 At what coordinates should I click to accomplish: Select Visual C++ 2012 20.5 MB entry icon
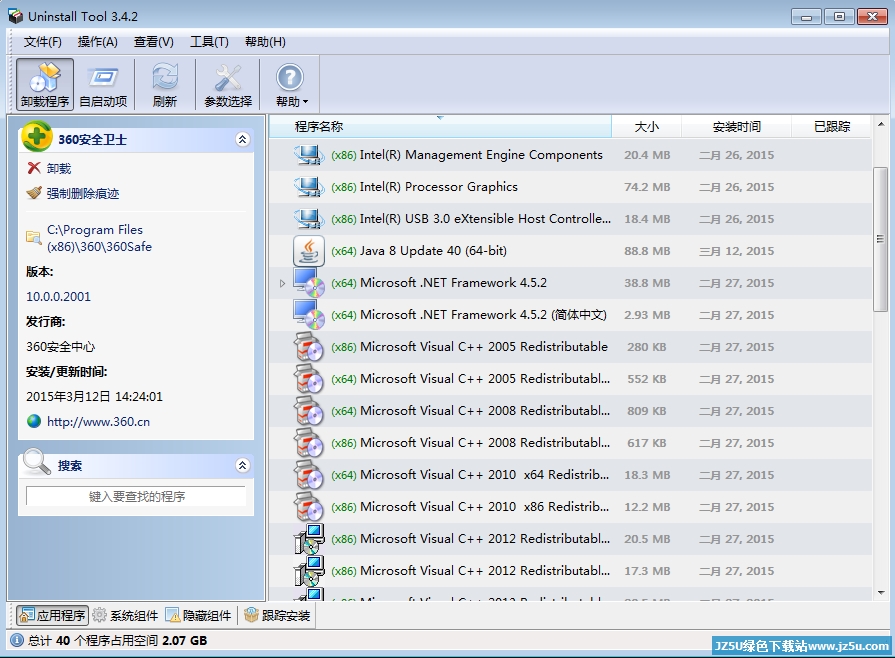coord(309,539)
